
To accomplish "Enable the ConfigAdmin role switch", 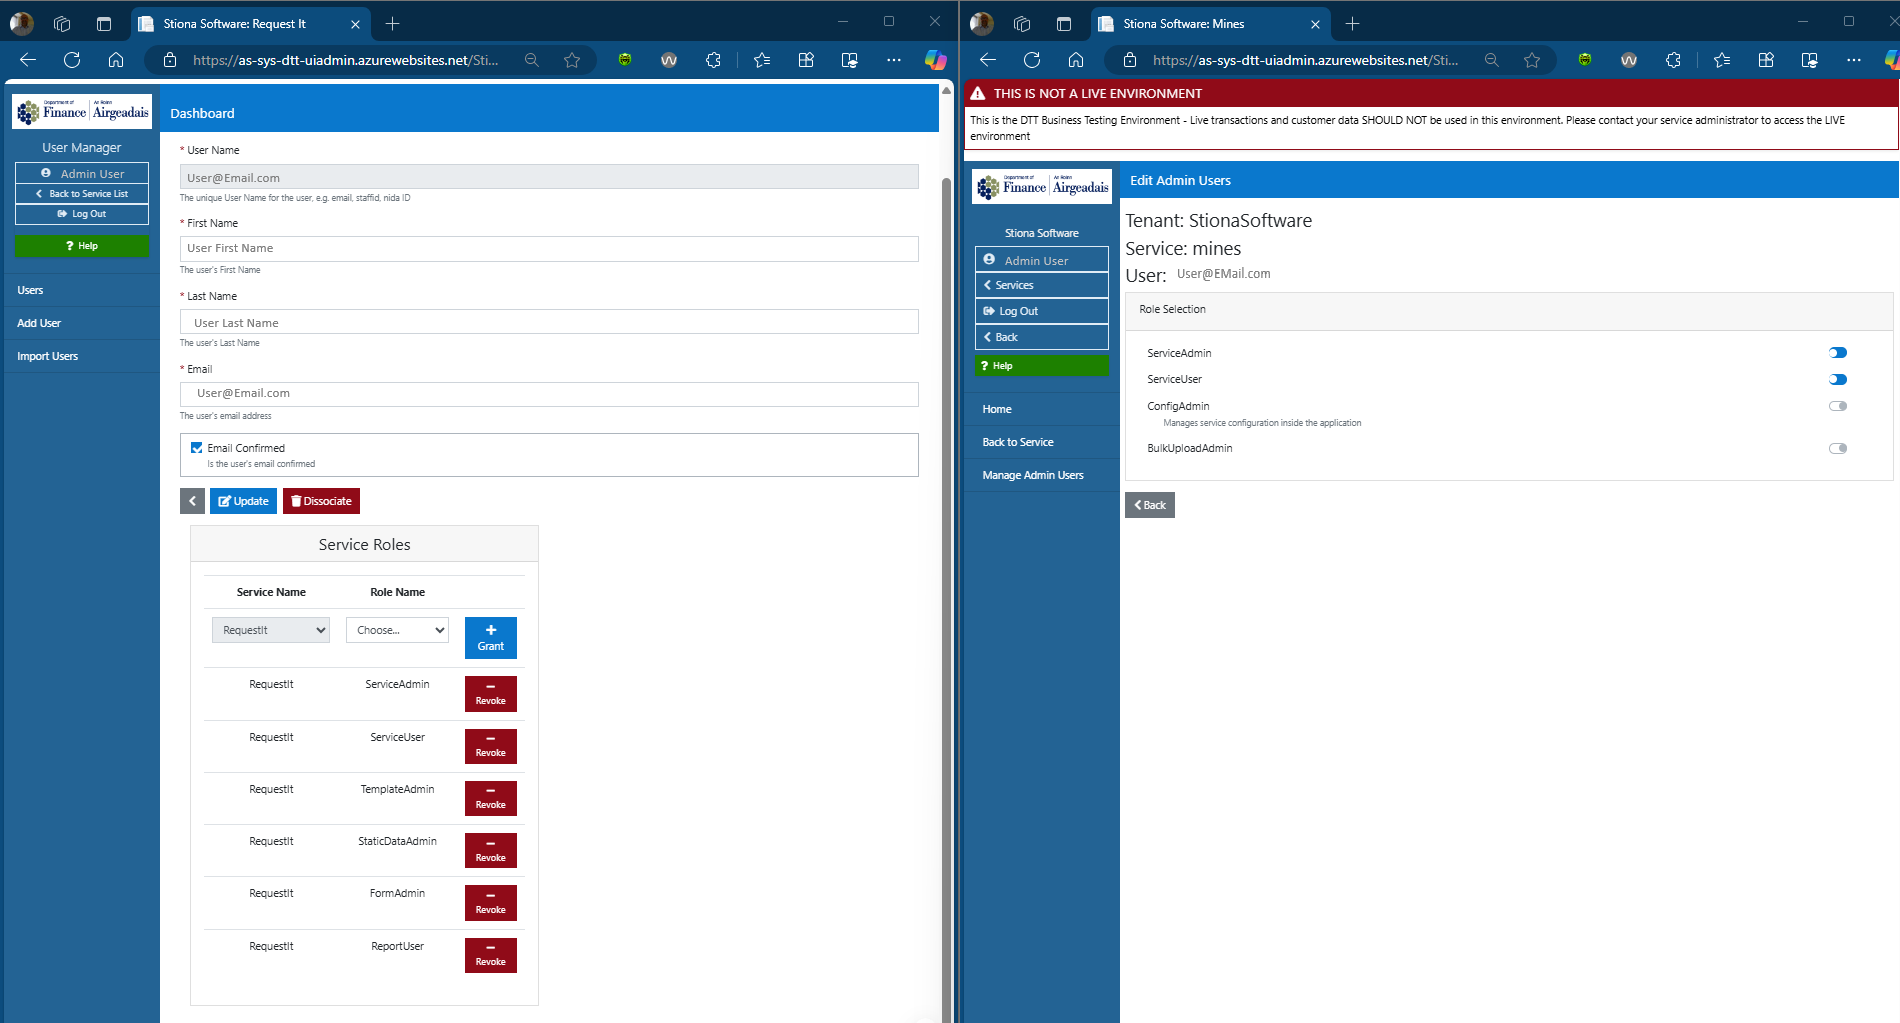I will [1838, 406].
